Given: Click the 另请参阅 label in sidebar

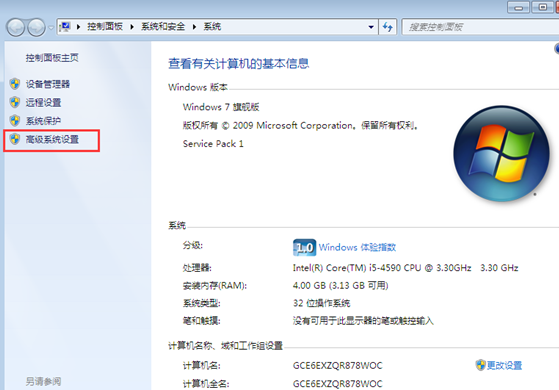Looking at the screenshot, I should 43,382.
